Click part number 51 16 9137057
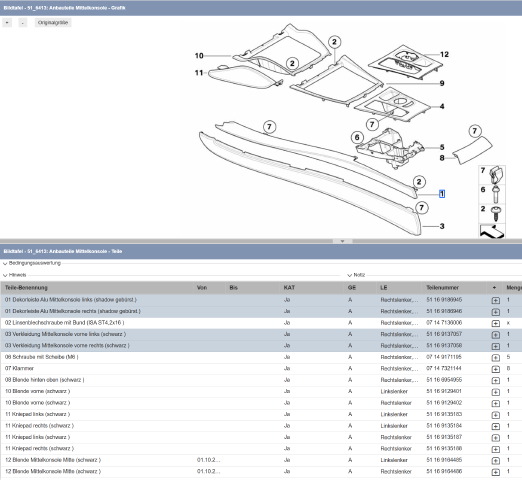The image size is (522, 480). point(444,334)
